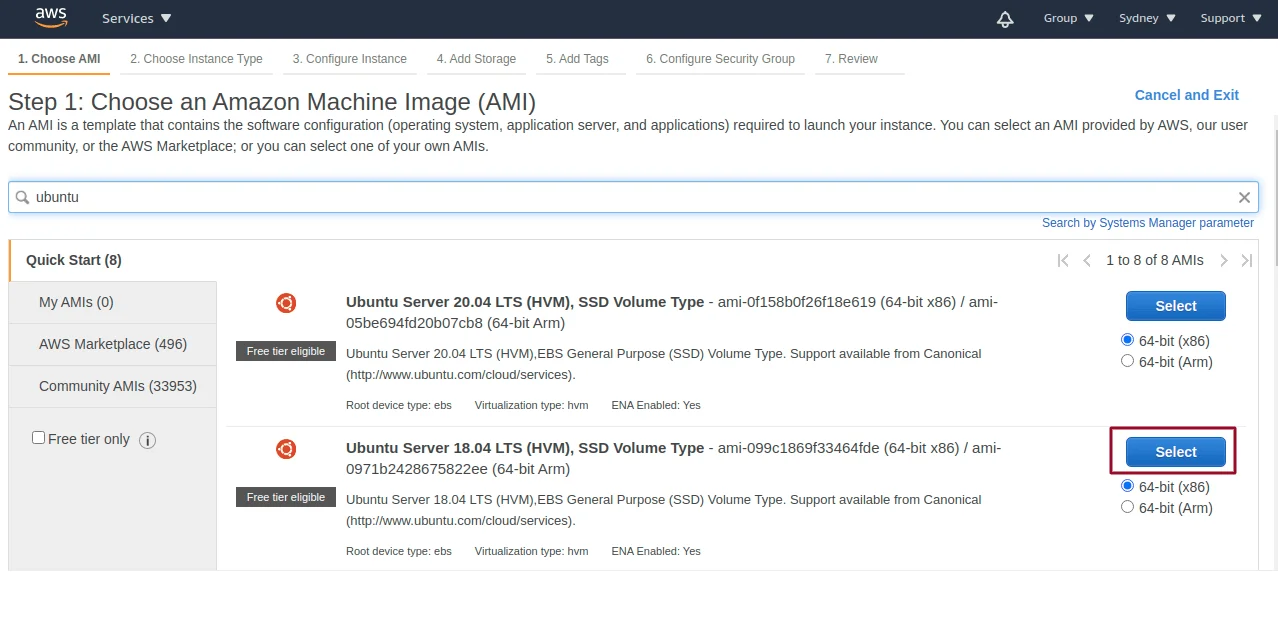This screenshot has width=1278, height=627.
Task: Clear the search with the X icon
Action: coord(1244,198)
